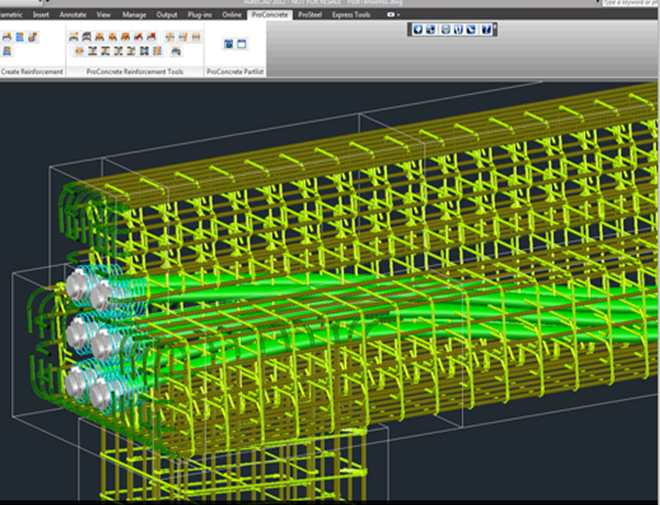Click first icon in Create Reinforcement panel top row
The image size is (660, 505).
coord(7,37)
